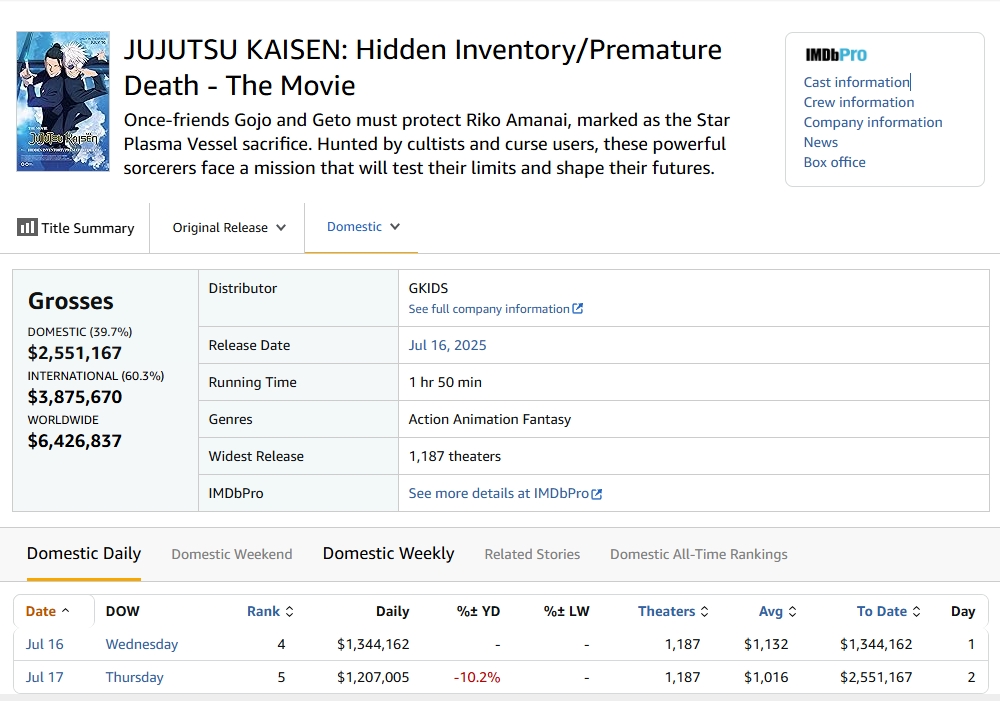
Task: Open external link icon beside company information
Action: [578, 309]
